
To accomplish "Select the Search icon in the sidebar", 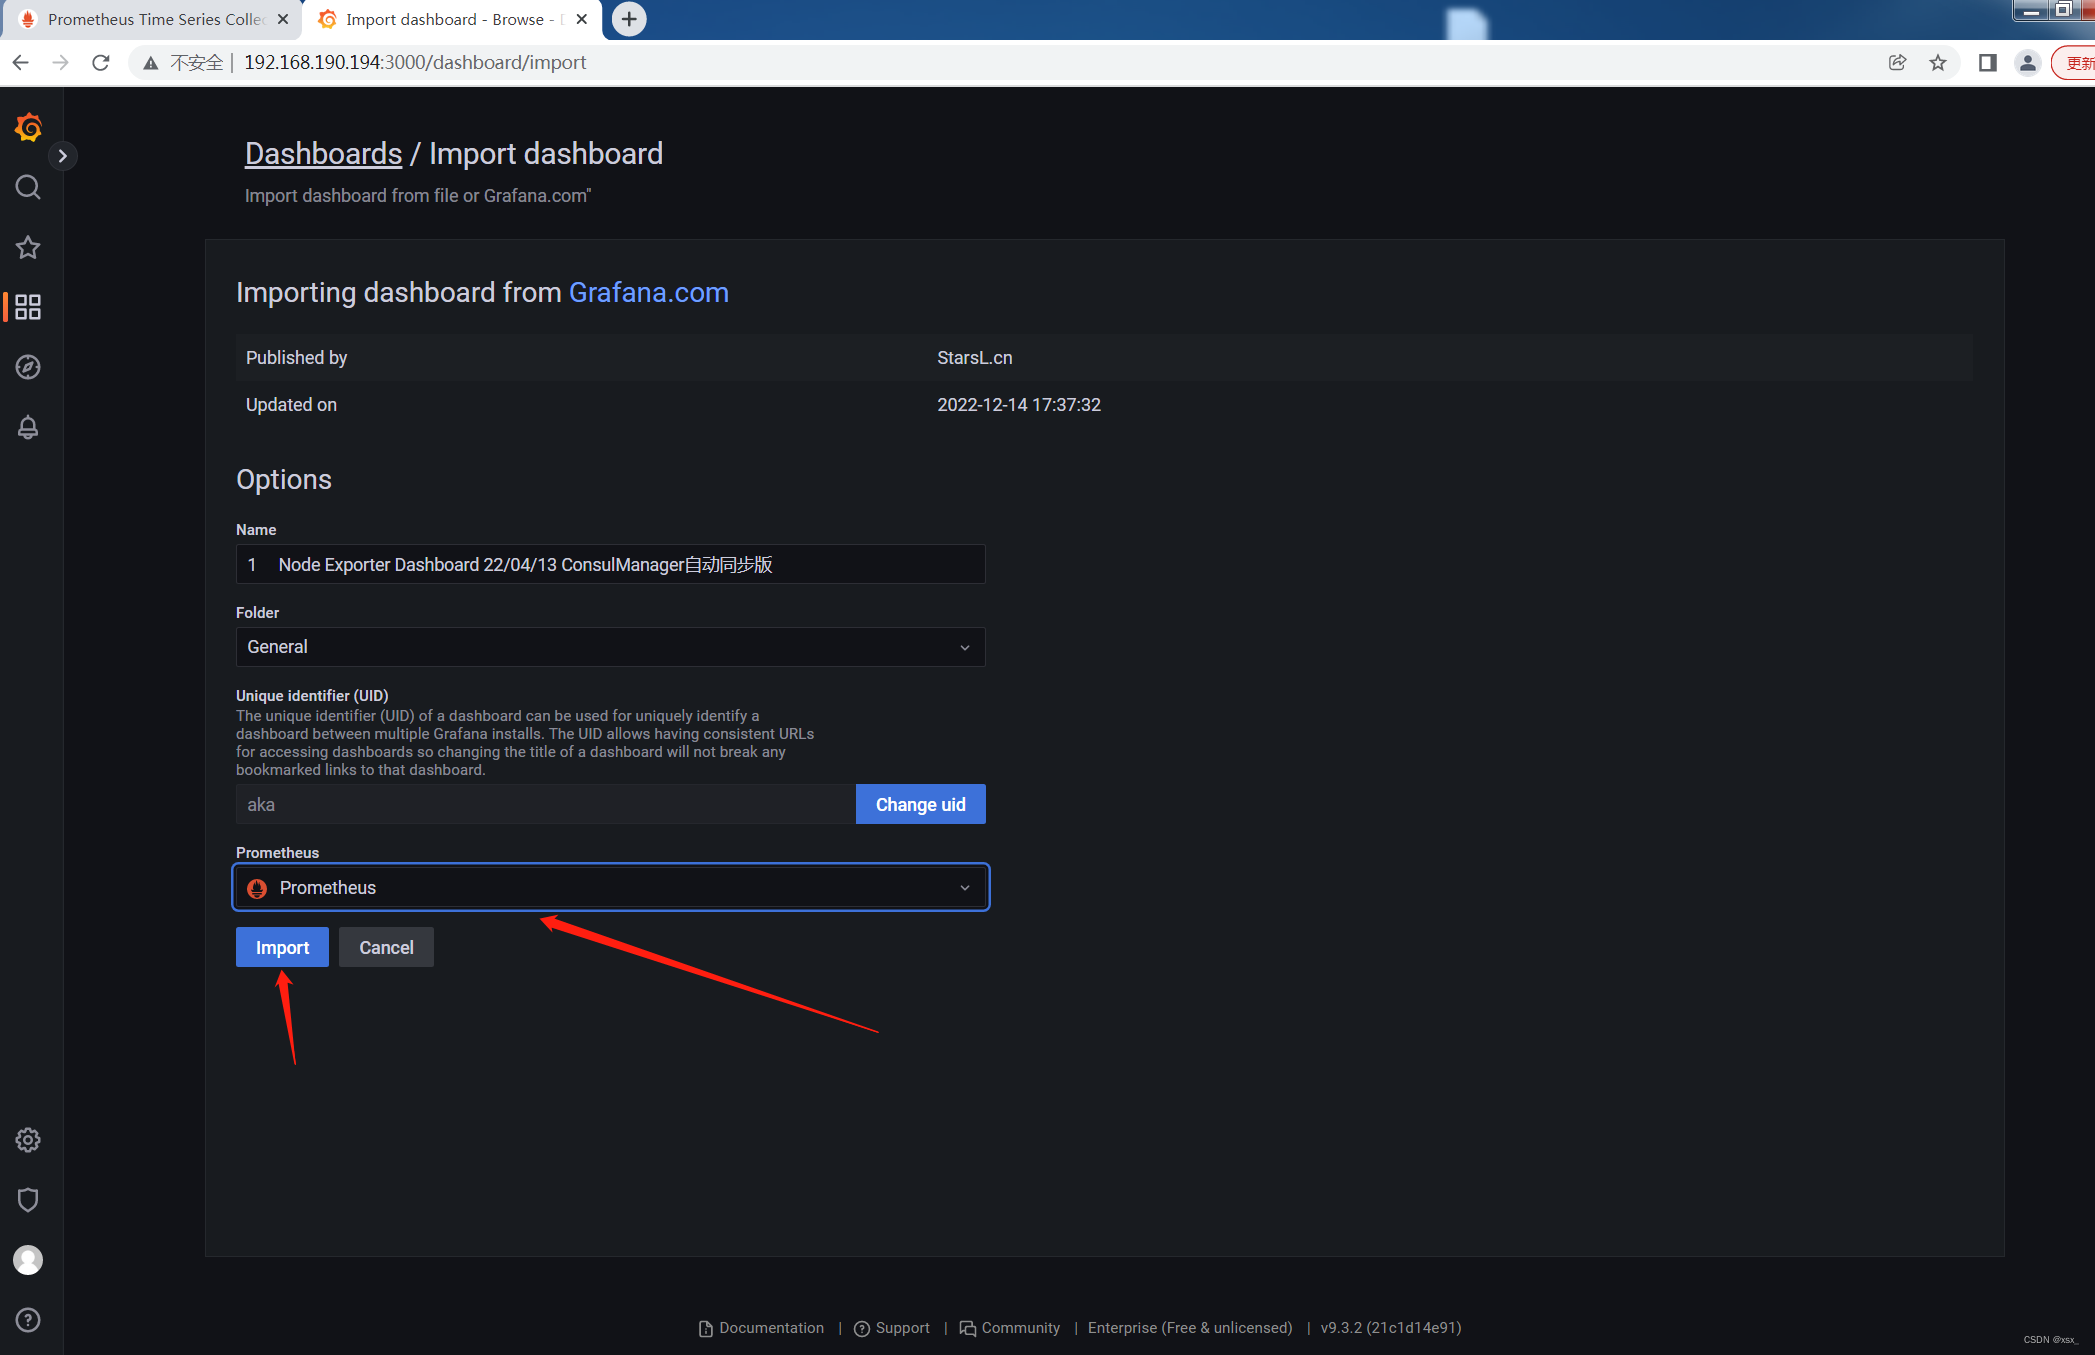I will click(27, 187).
